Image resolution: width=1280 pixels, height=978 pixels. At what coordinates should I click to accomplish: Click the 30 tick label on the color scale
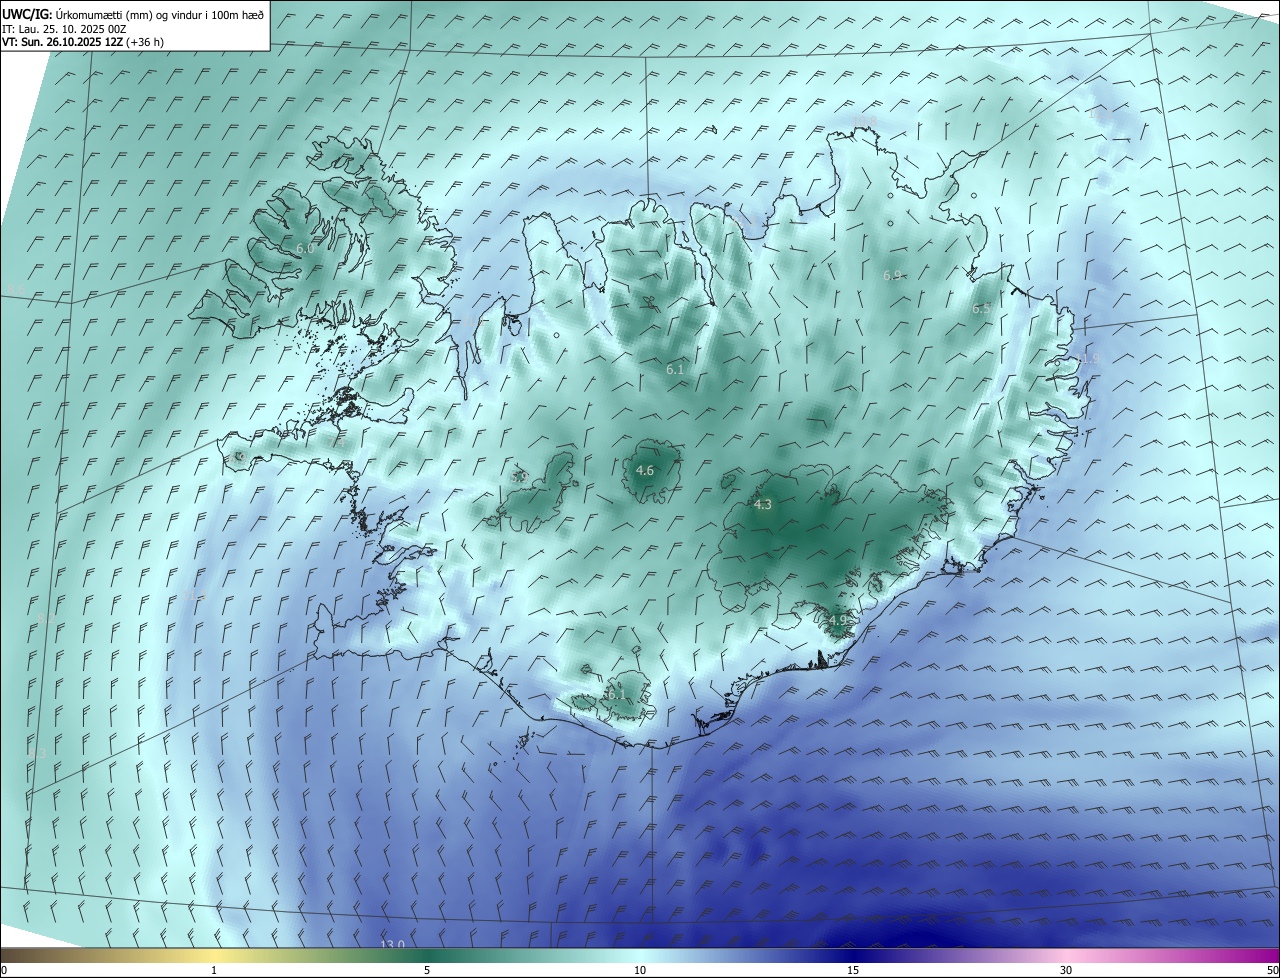click(1066, 970)
